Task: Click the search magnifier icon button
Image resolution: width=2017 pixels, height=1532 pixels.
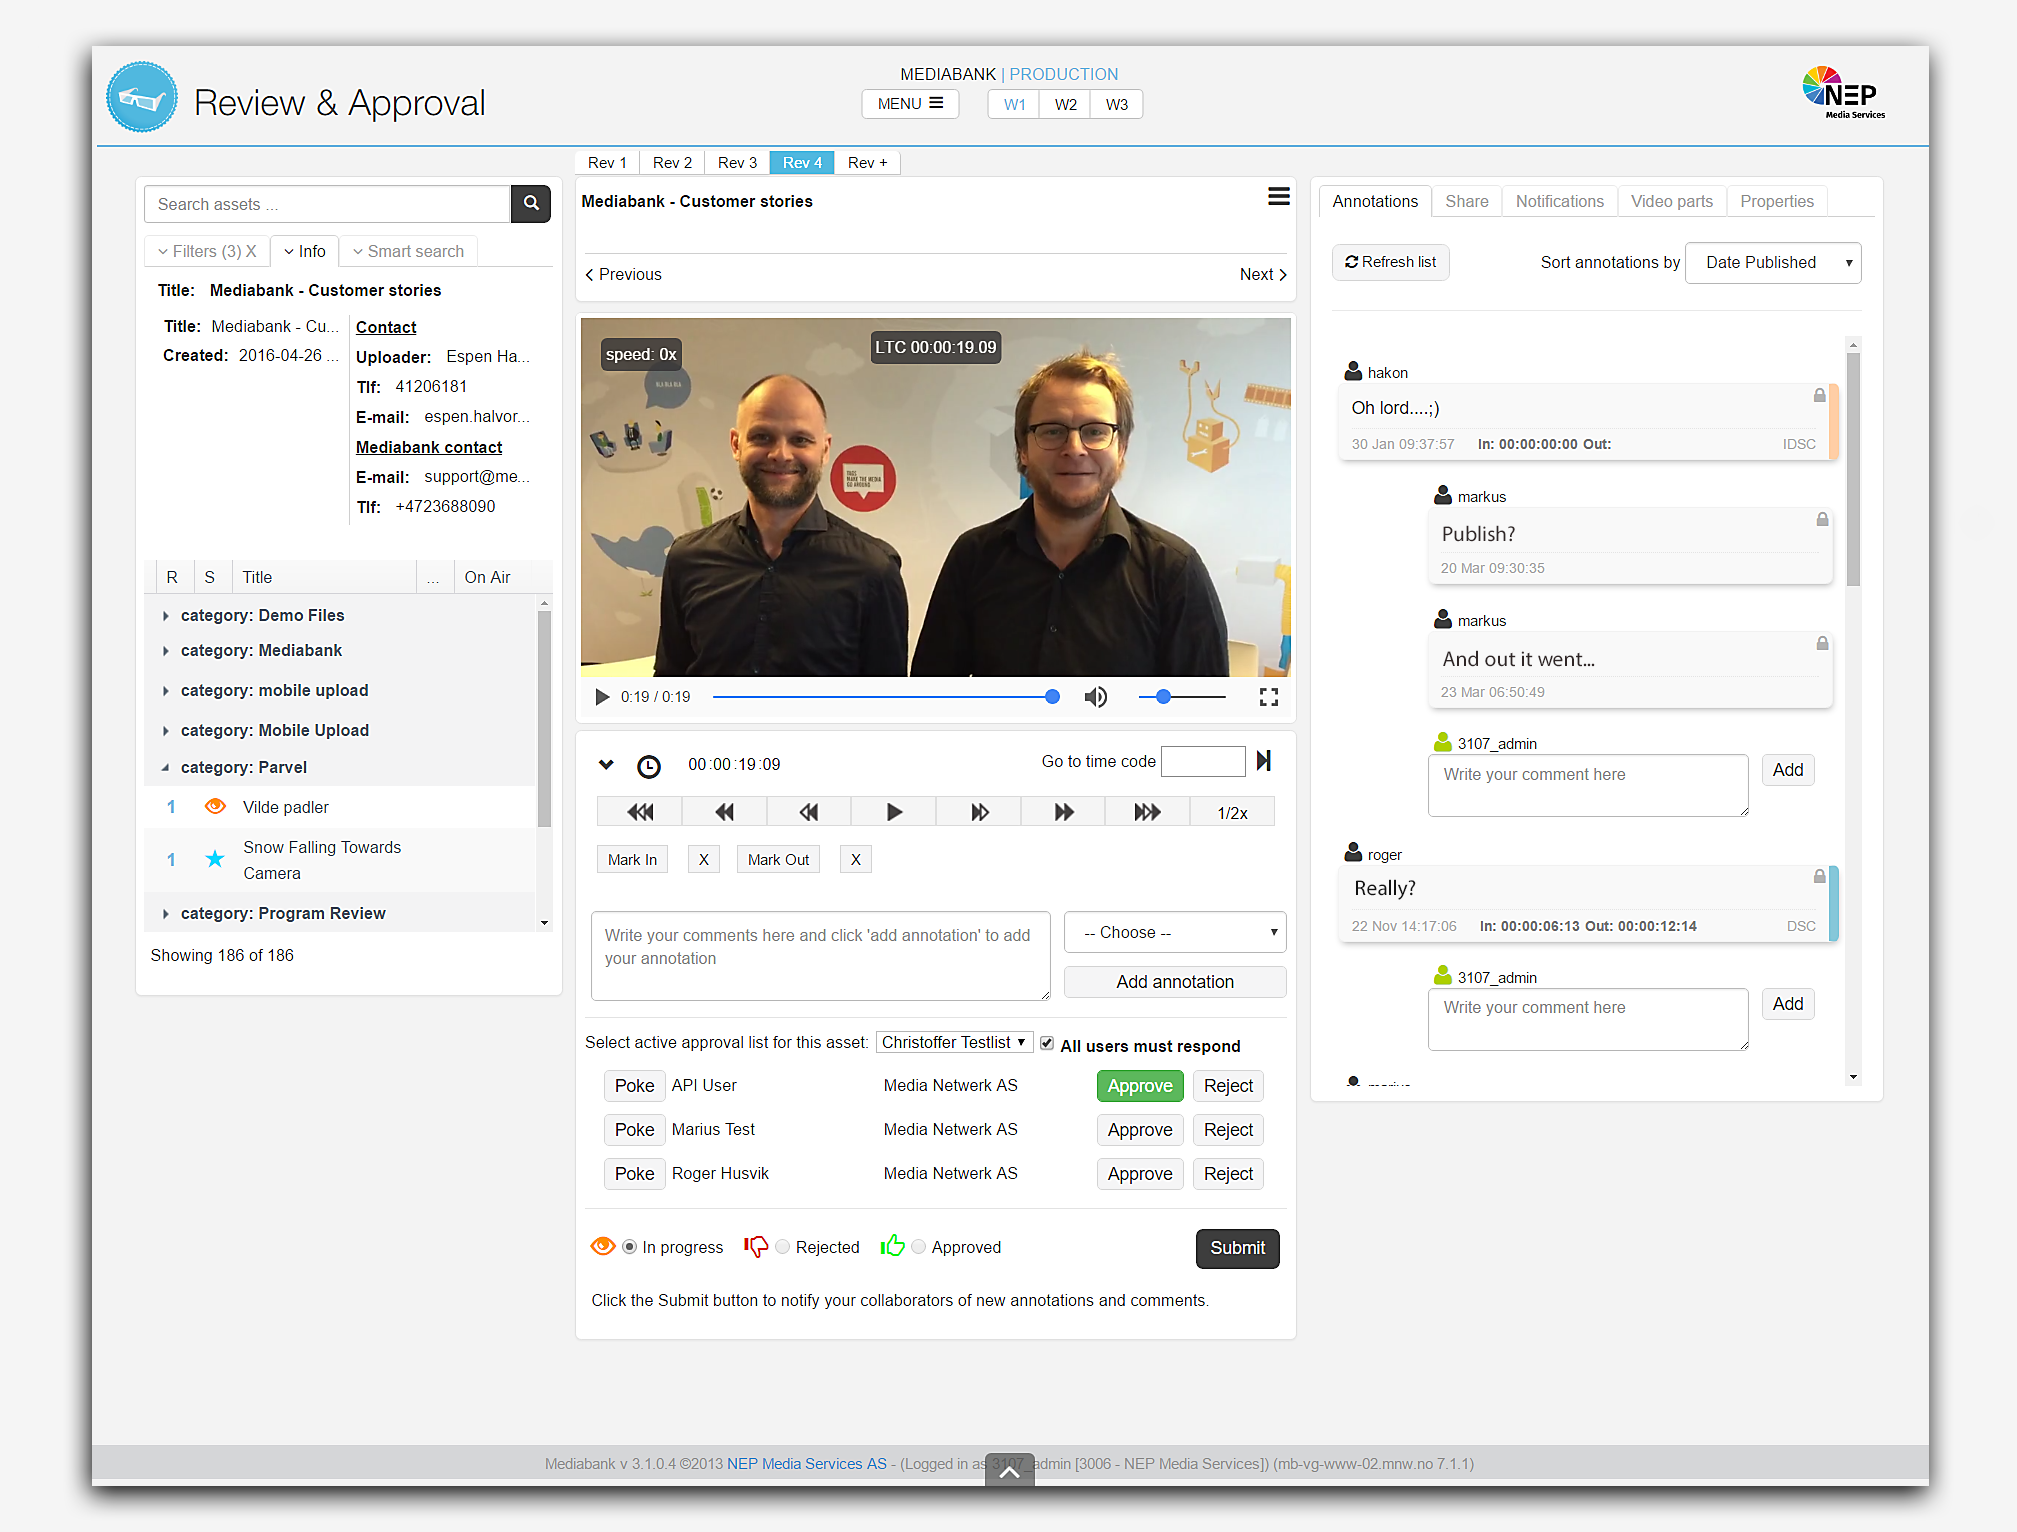Action: pyautogui.click(x=531, y=204)
